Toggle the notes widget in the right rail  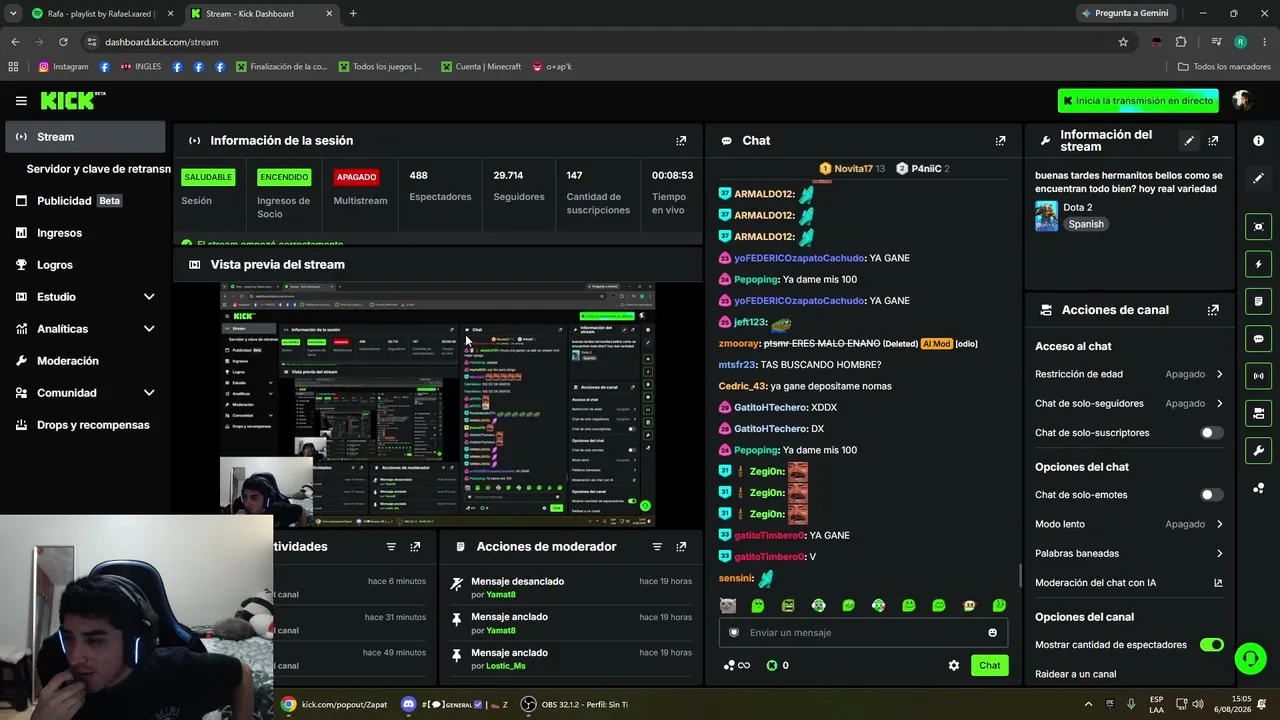pos(1258,301)
